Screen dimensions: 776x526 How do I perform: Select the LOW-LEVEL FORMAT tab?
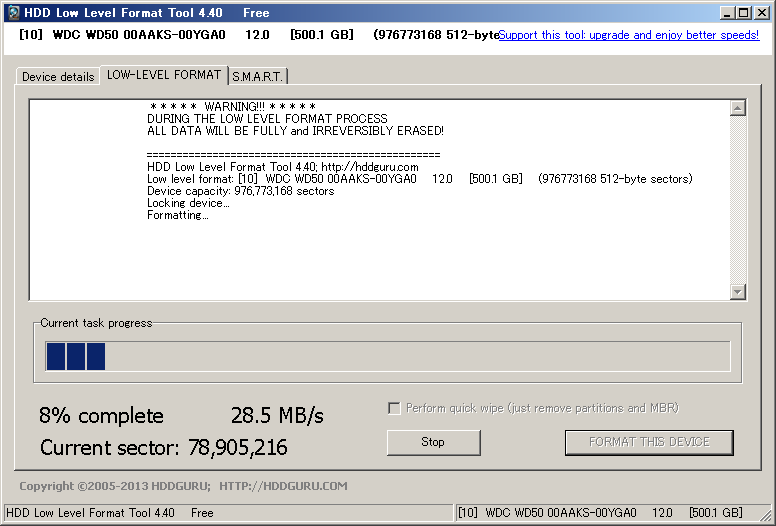pyautogui.click(x=164, y=75)
